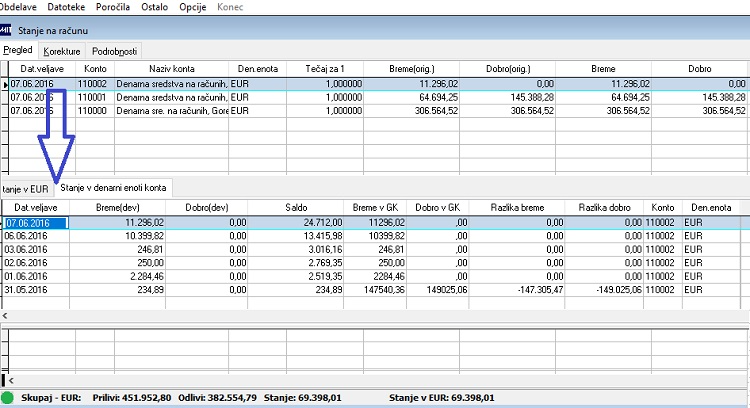Viewport: 750px width, 408px height.
Task: Open the Konec menu
Action: point(230,7)
